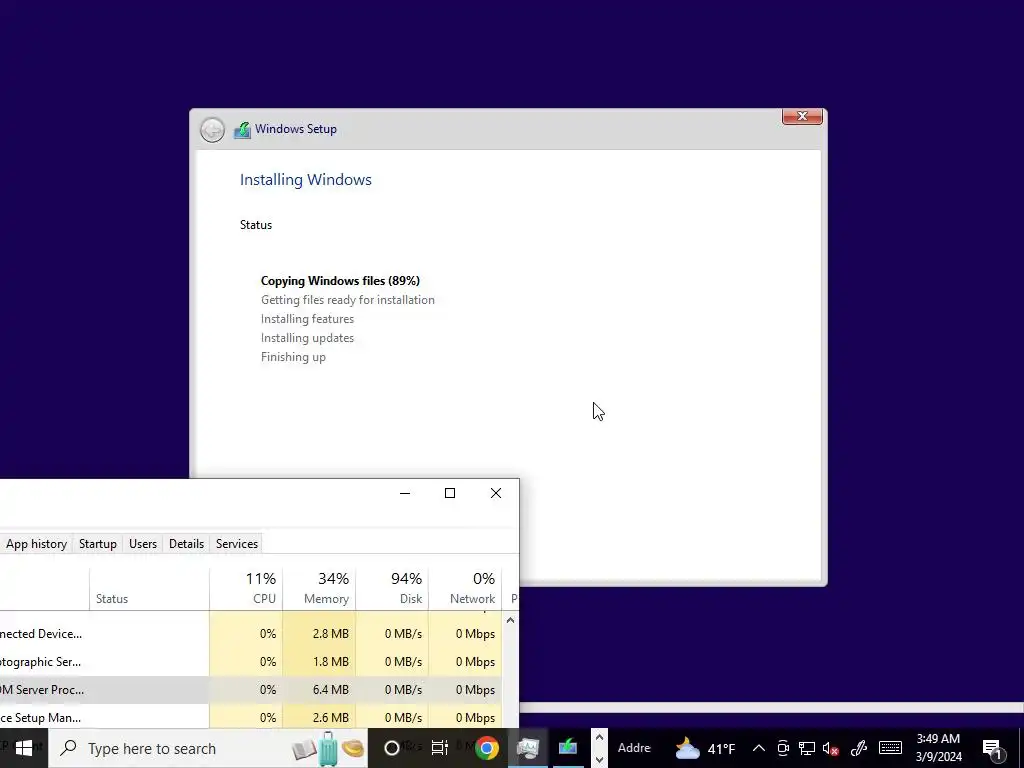Select the 'M Server Proc...' process row
Image resolution: width=1024 pixels, height=768 pixels.
click(251, 690)
